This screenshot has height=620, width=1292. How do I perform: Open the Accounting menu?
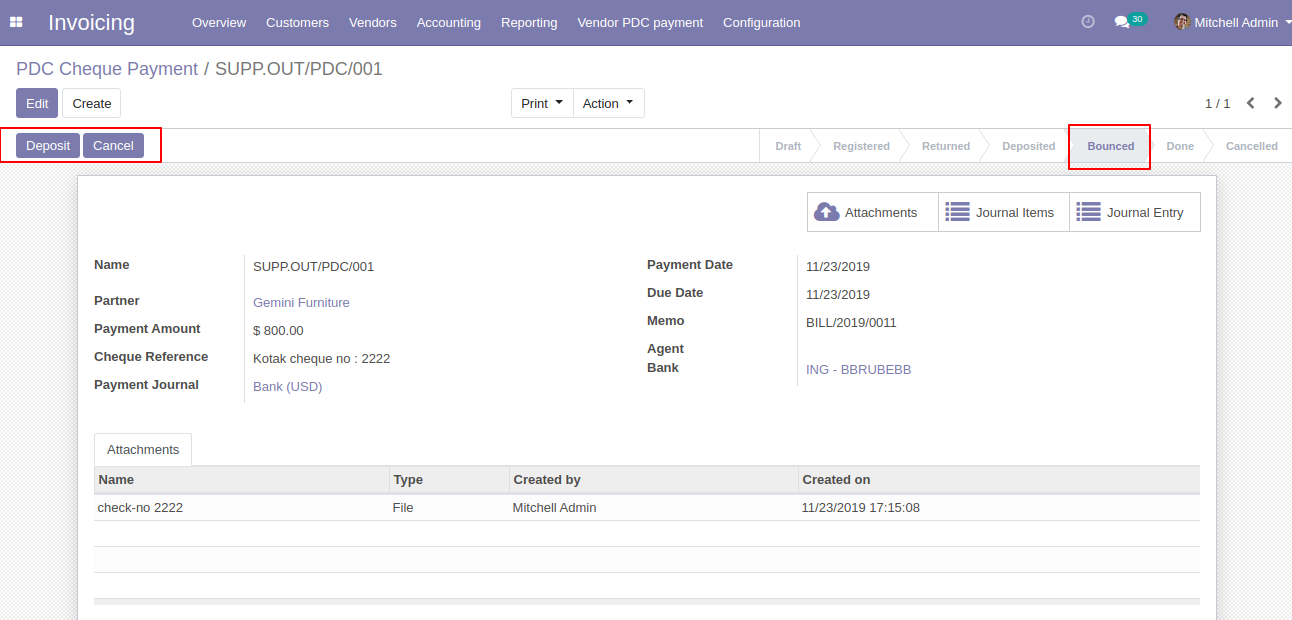(448, 22)
